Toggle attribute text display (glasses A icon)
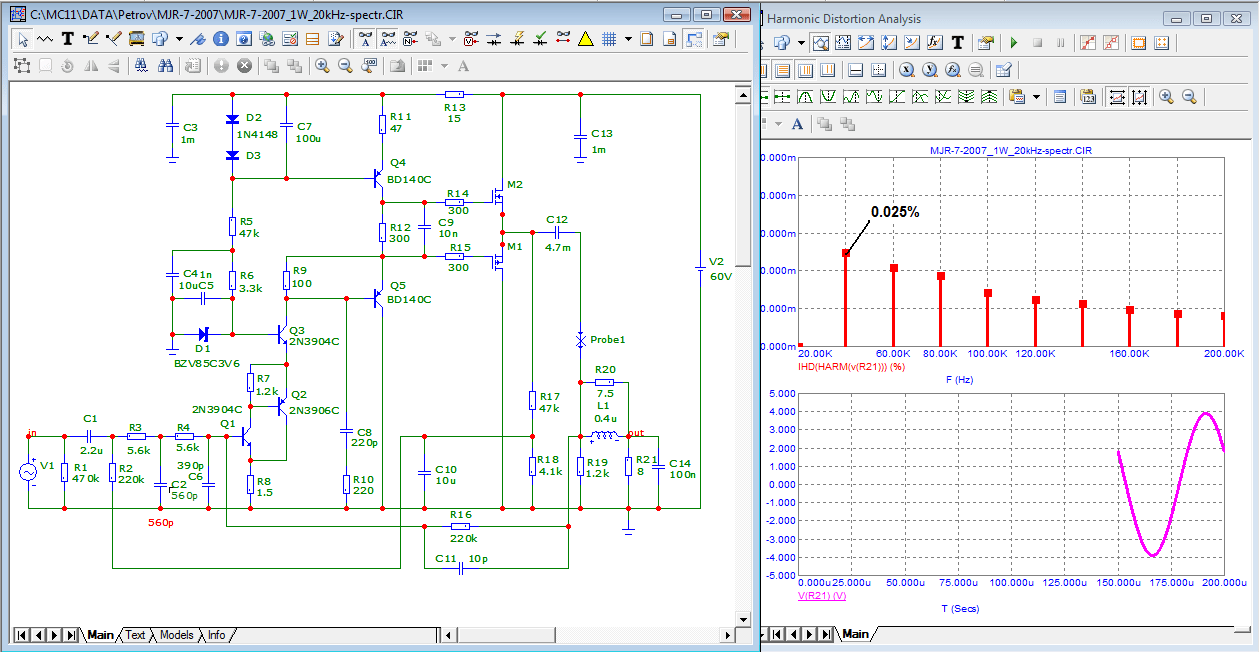This screenshot has width=1260, height=652. click(365, 39)
